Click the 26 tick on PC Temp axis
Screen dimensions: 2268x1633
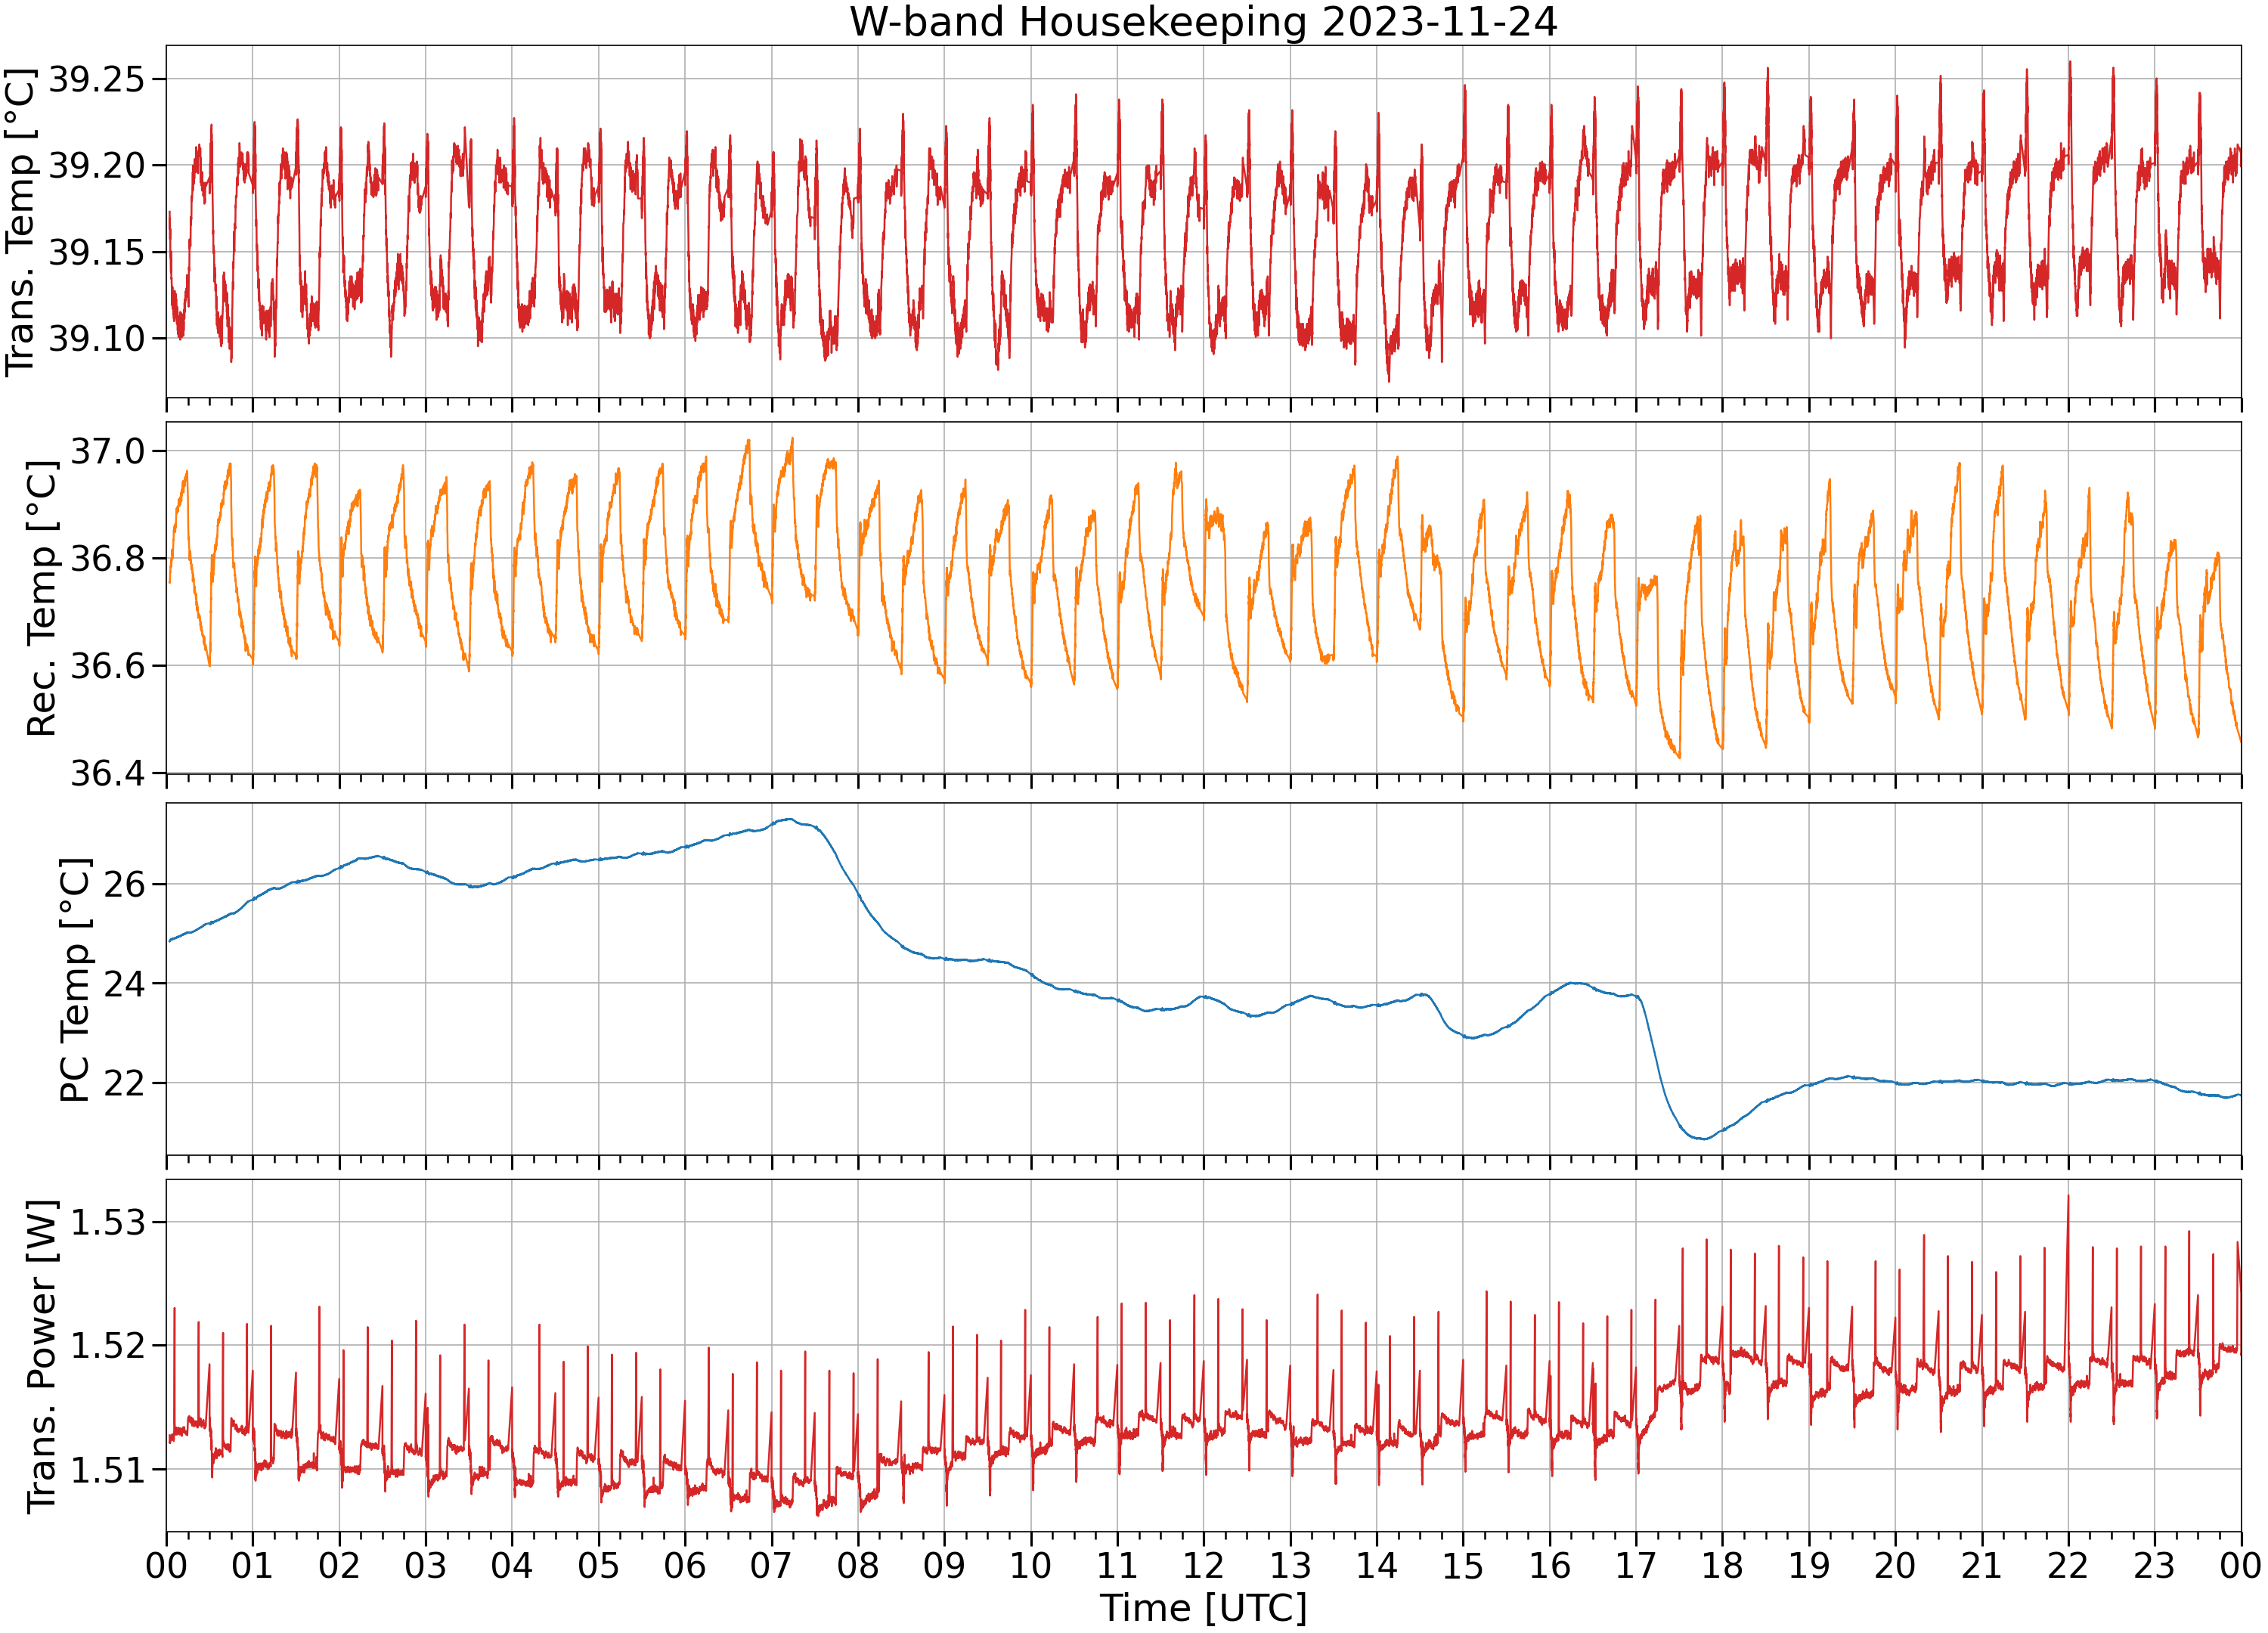click(x=124, y=884)
